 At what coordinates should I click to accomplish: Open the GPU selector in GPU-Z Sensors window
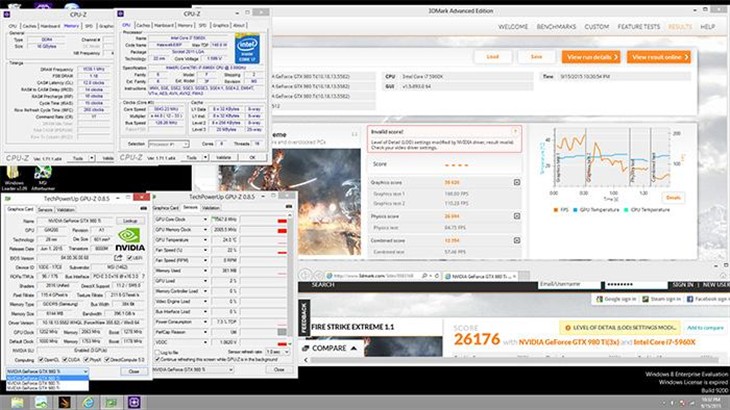[193, 370]
